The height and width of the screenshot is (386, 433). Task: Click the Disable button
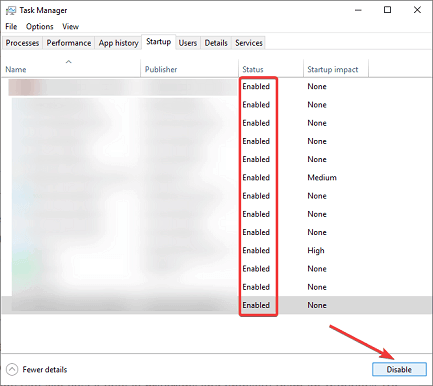399,369
